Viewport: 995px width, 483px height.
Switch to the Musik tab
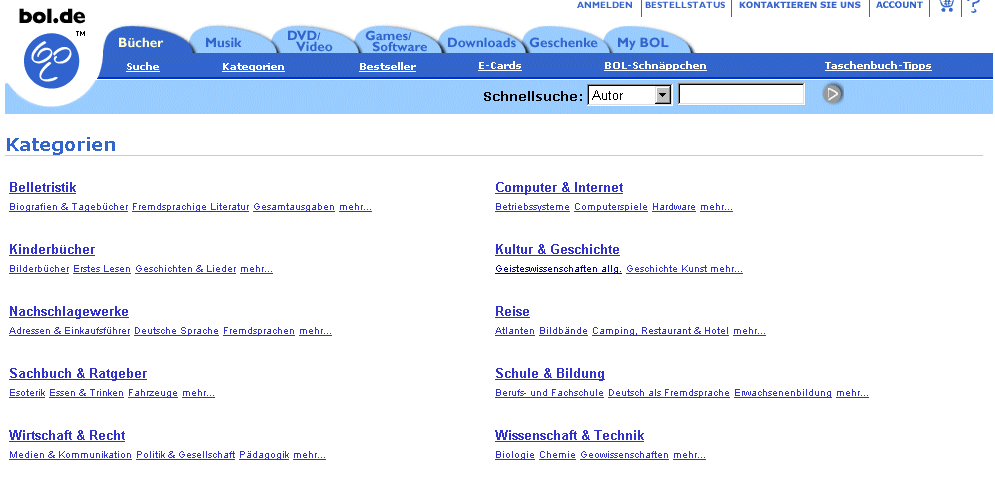[223, 43]
